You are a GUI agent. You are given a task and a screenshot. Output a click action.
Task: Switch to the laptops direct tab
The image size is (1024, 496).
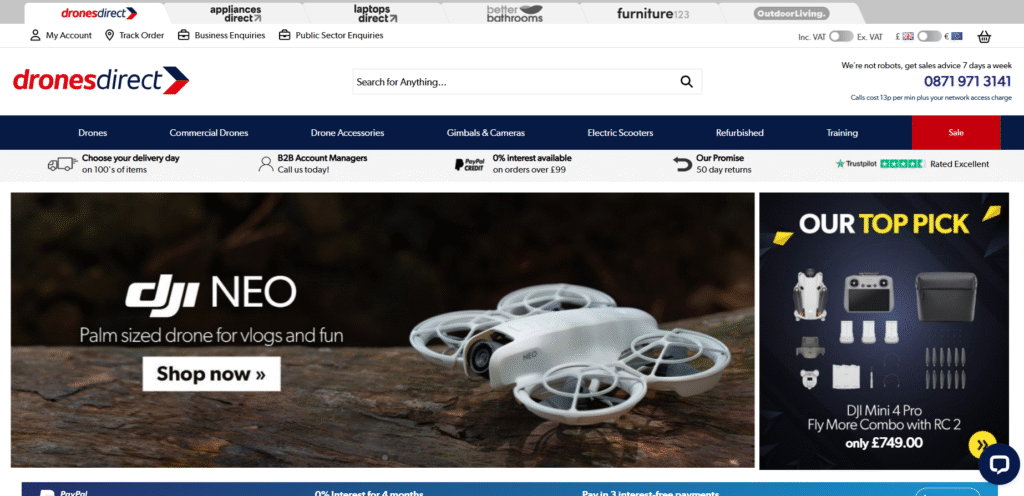(376, 13)
